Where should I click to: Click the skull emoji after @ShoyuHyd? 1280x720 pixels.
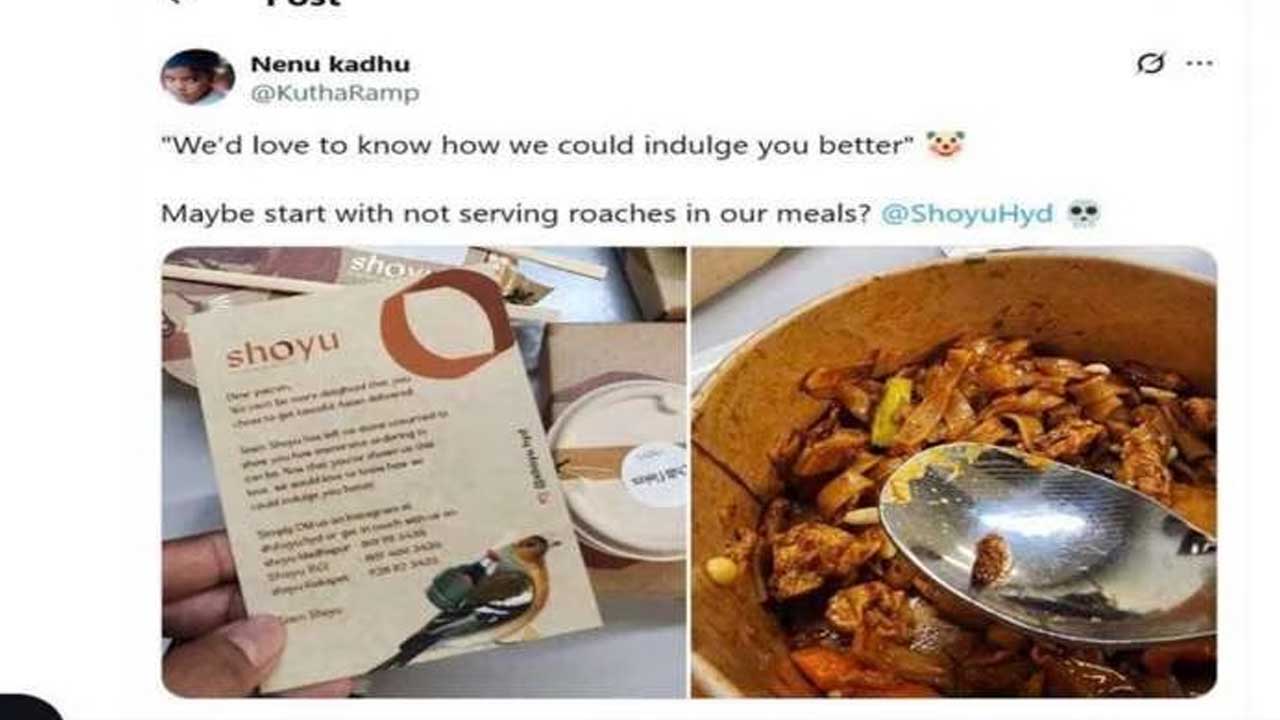pos(1083,213)
